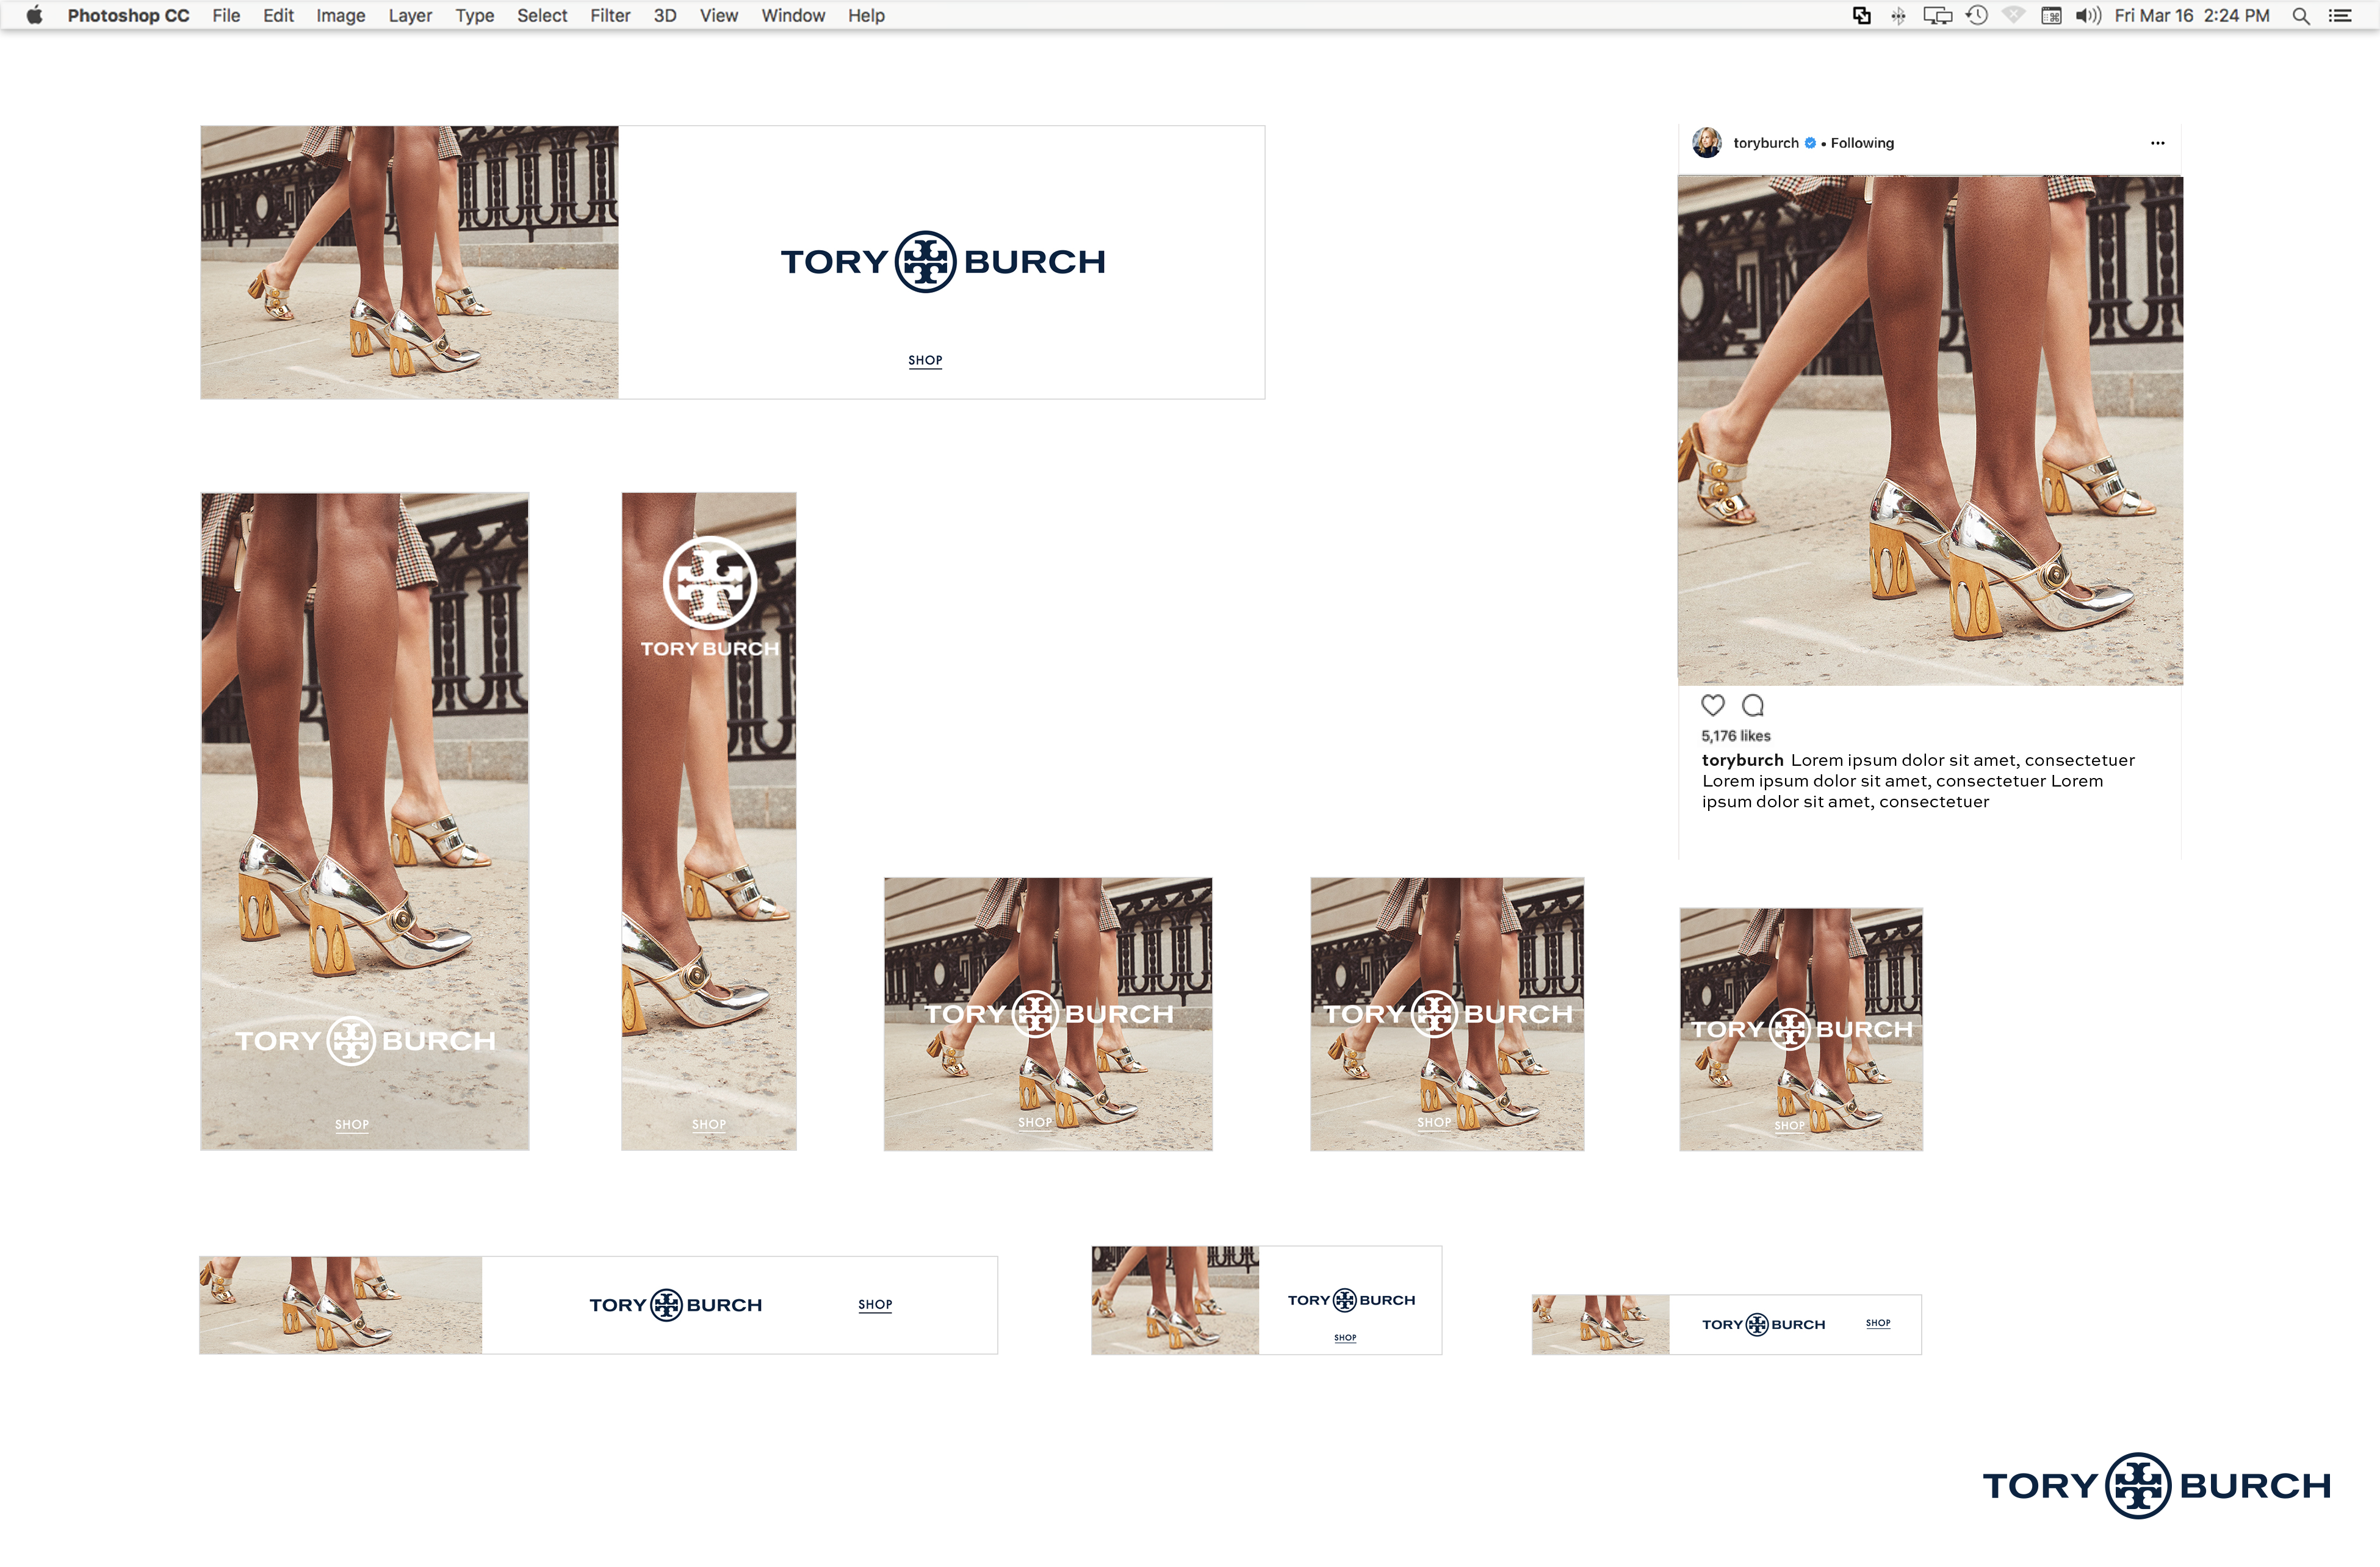
Task: Open the Bluetooth status menu
Action: 1898,15
